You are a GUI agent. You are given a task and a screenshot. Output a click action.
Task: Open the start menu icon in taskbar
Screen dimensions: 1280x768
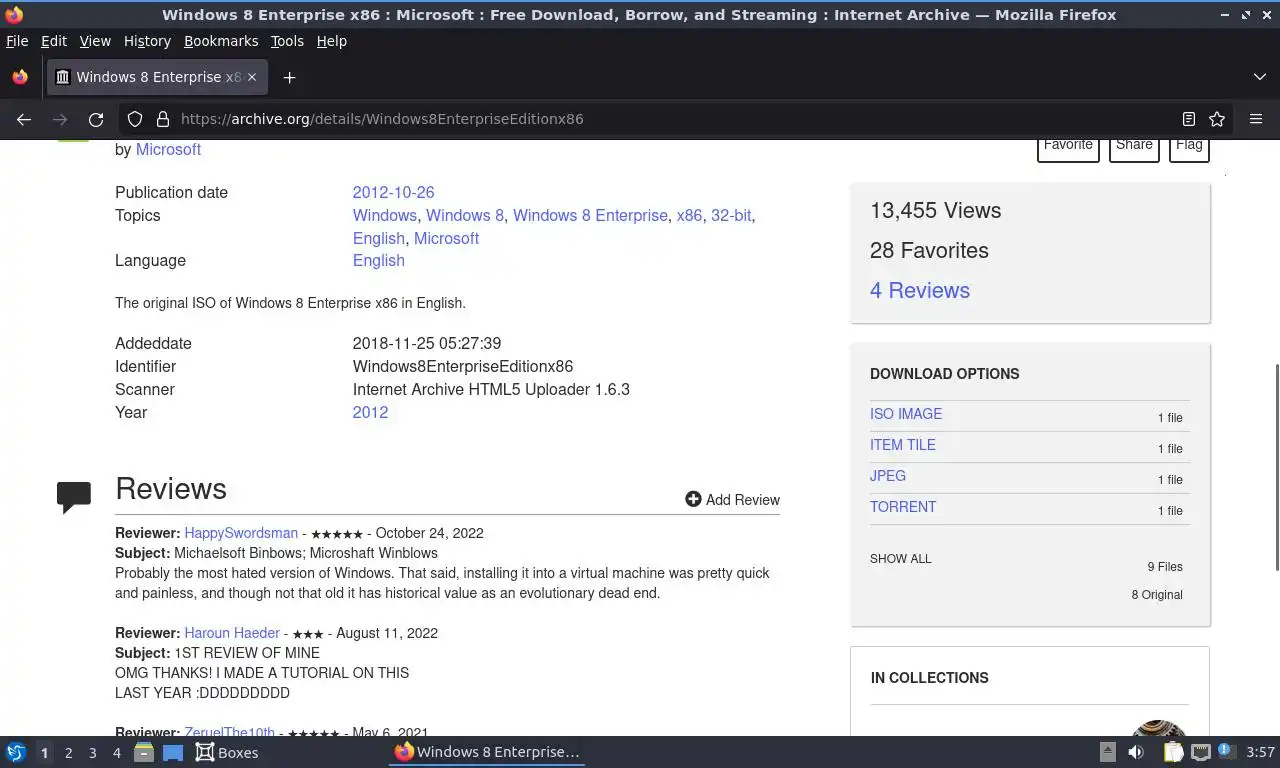[15, 752]
